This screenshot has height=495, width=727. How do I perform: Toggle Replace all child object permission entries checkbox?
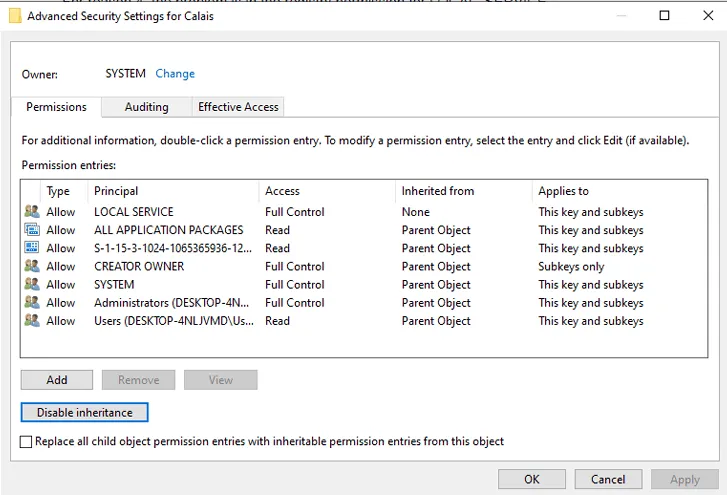(x=26, y=442)
